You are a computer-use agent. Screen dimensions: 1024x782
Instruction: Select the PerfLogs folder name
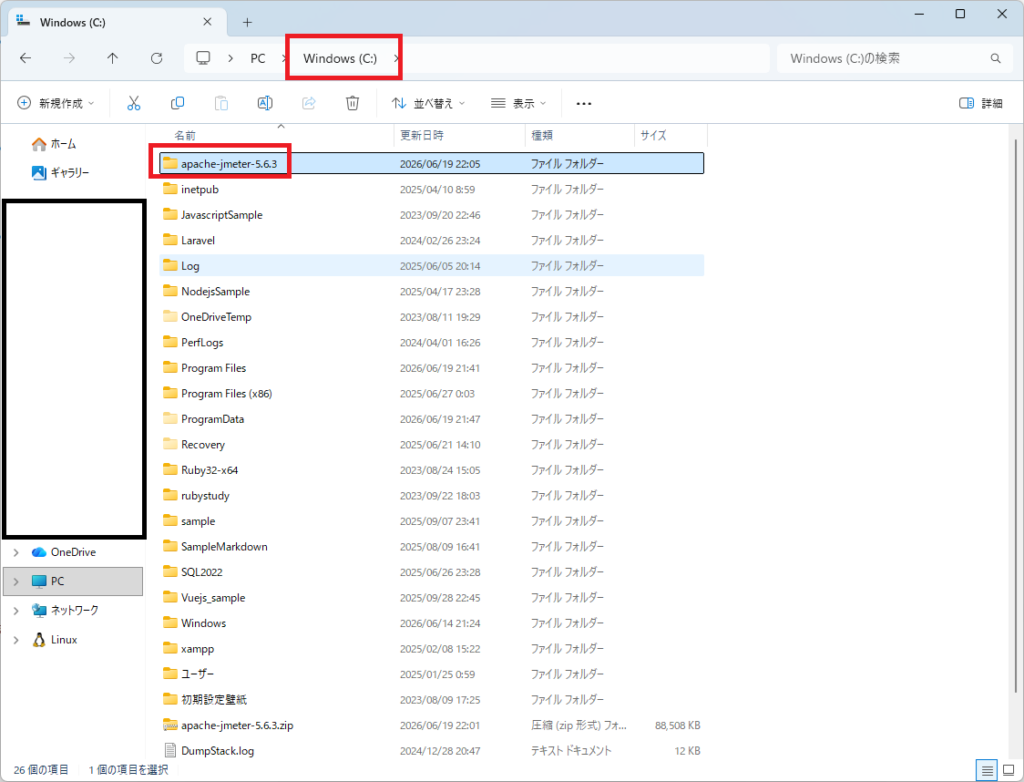click(x=202, y=342)
